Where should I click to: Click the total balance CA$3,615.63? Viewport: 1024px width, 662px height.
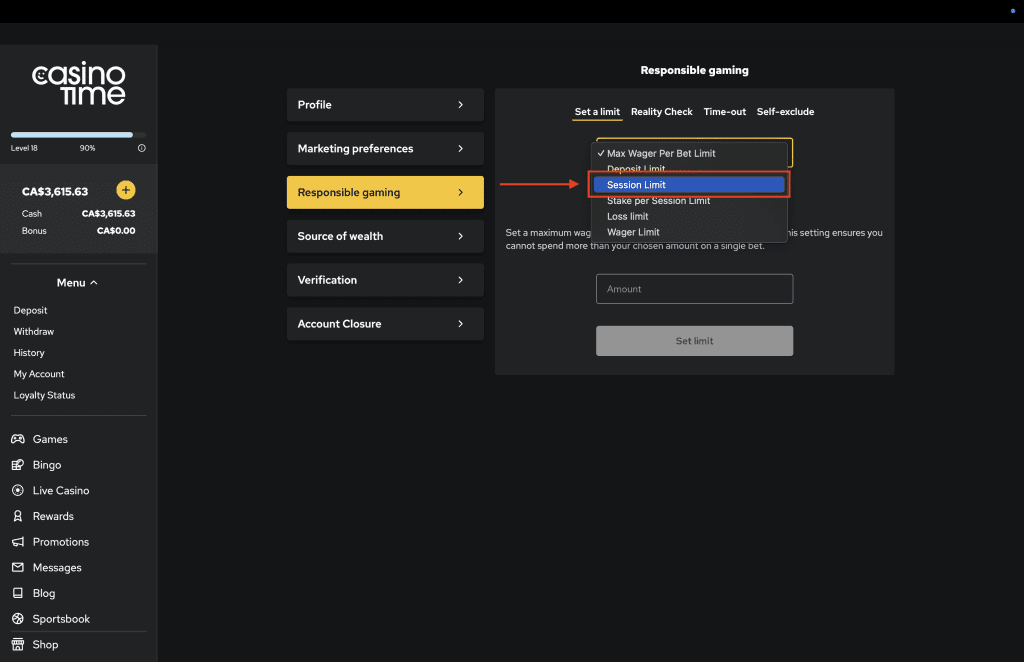(55, 191)
